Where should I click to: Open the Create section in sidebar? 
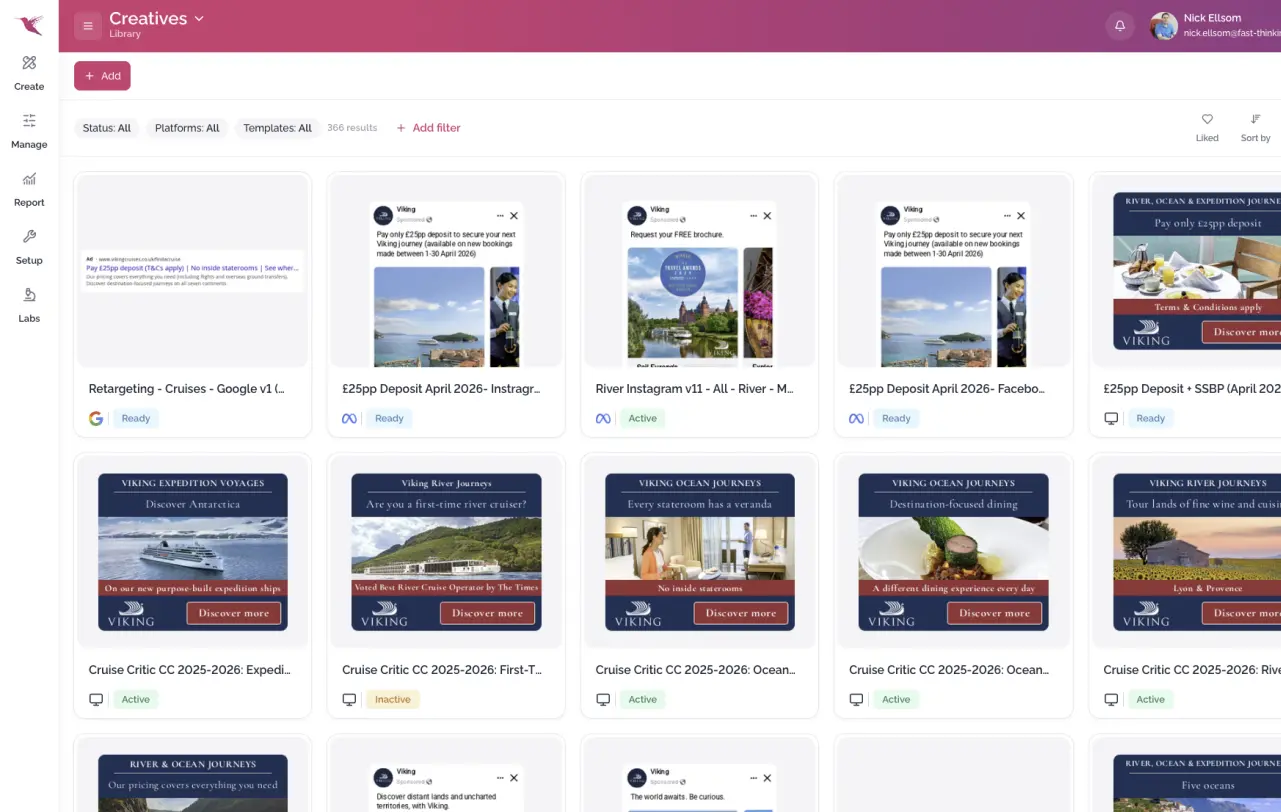click(29, 73)
